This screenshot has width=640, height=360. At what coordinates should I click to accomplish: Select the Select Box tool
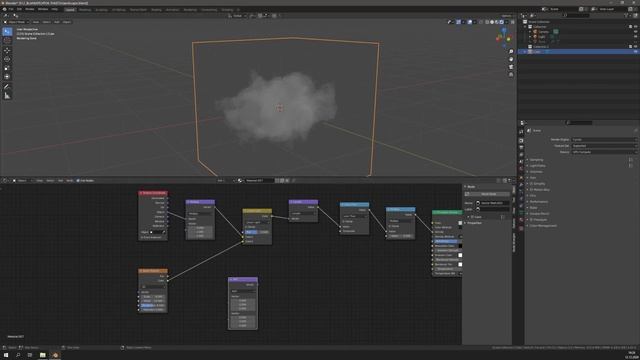click(x=7, y=31)
